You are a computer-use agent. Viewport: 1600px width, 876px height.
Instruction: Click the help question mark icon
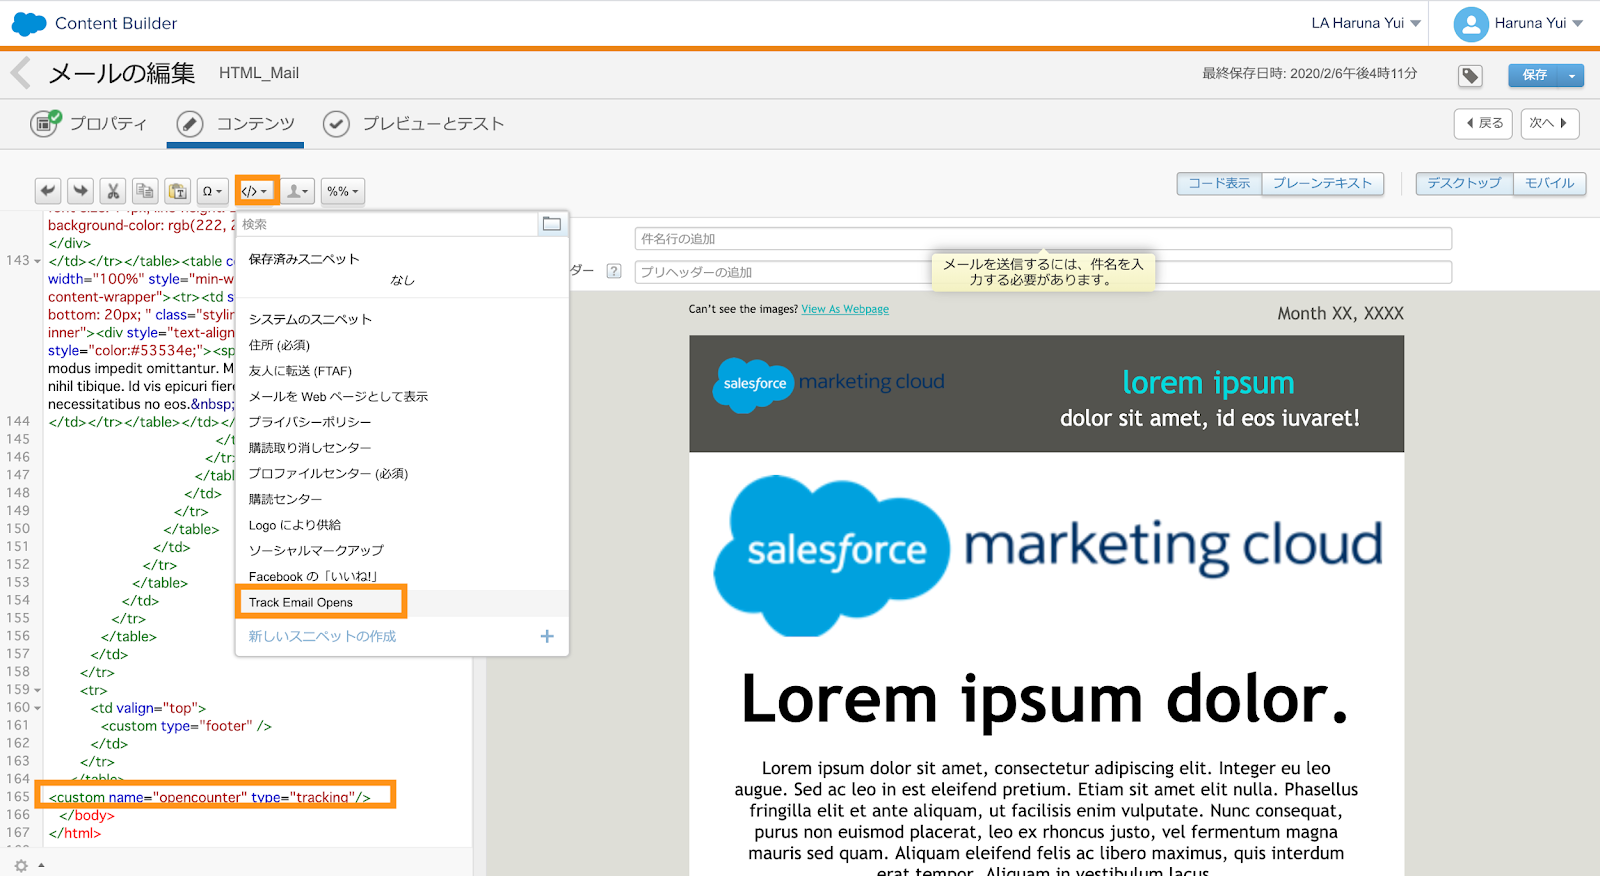614,271
